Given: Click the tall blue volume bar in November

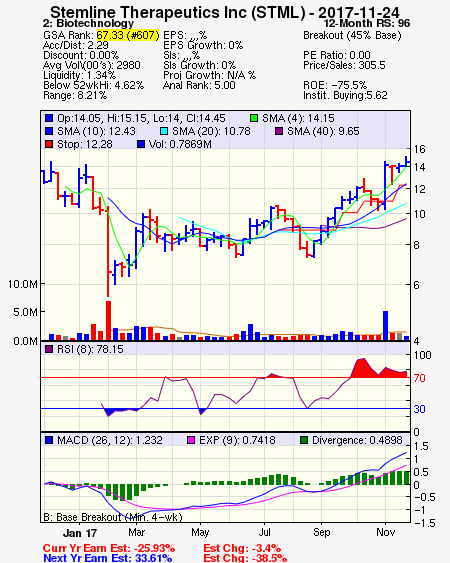Looking at the screenshot, I should pos(385,326).
